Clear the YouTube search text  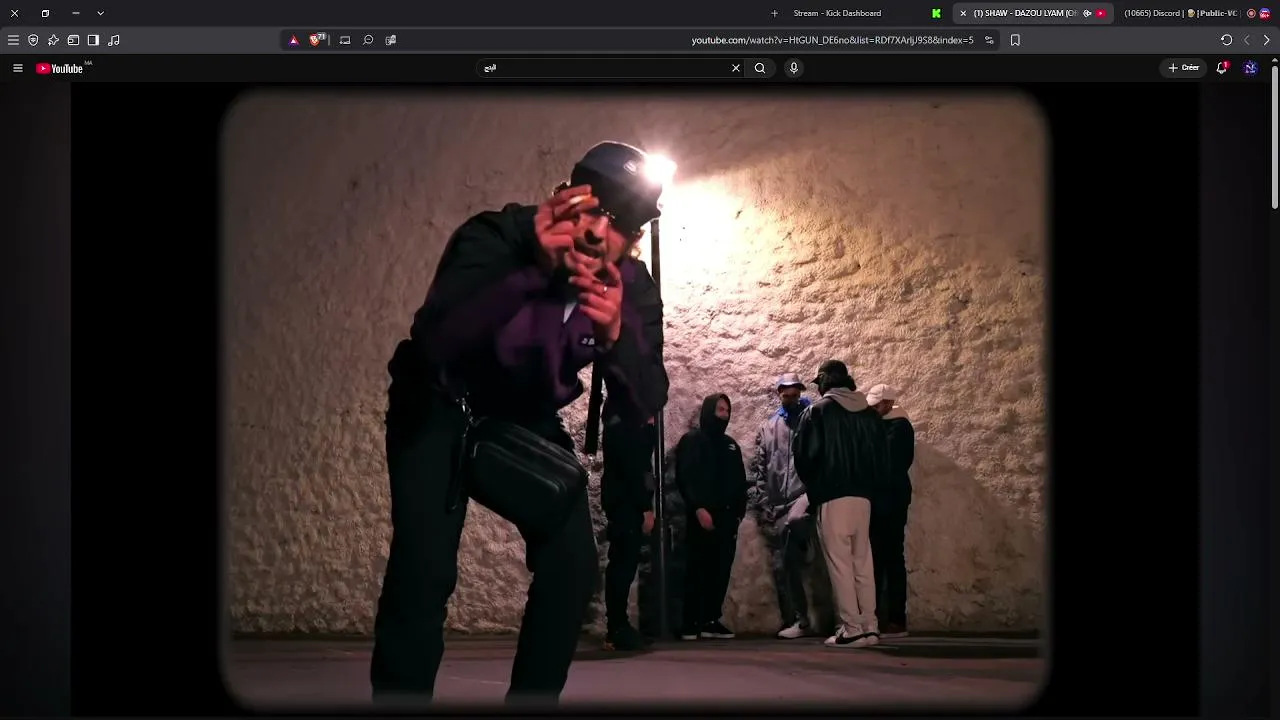point(736,68)
